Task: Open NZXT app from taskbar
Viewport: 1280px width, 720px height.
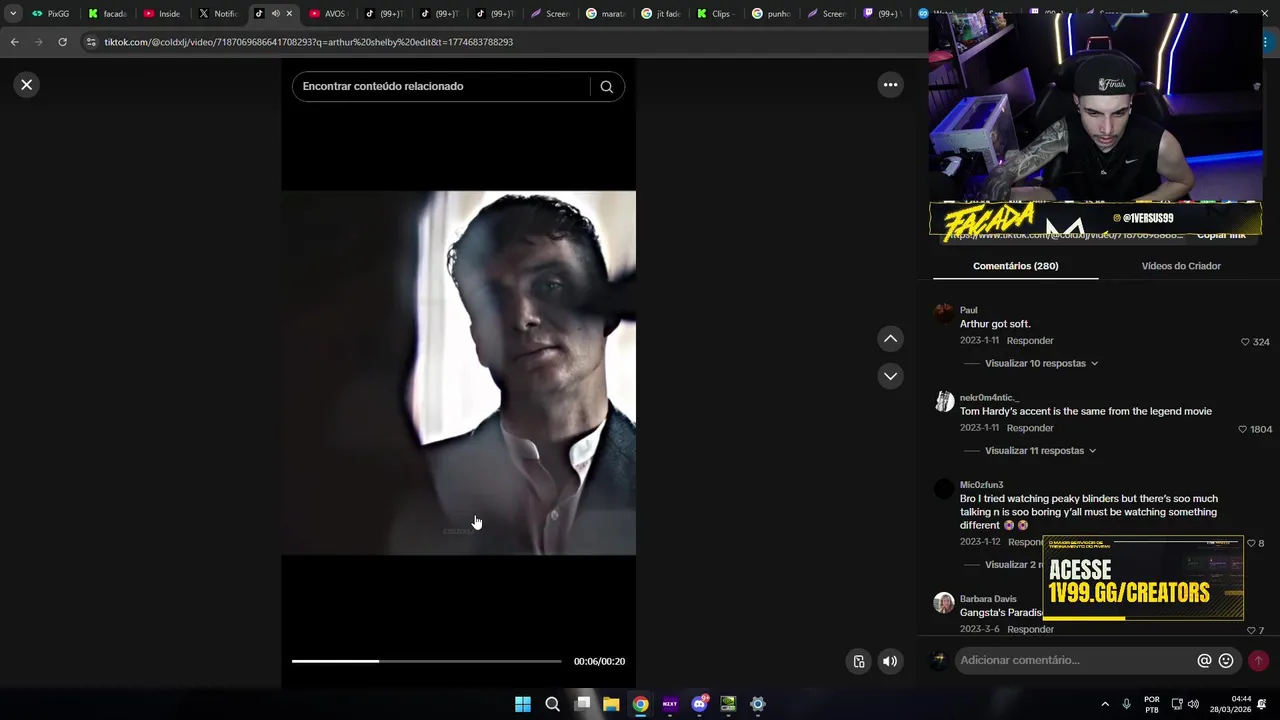Action: [x=670, y=704]
